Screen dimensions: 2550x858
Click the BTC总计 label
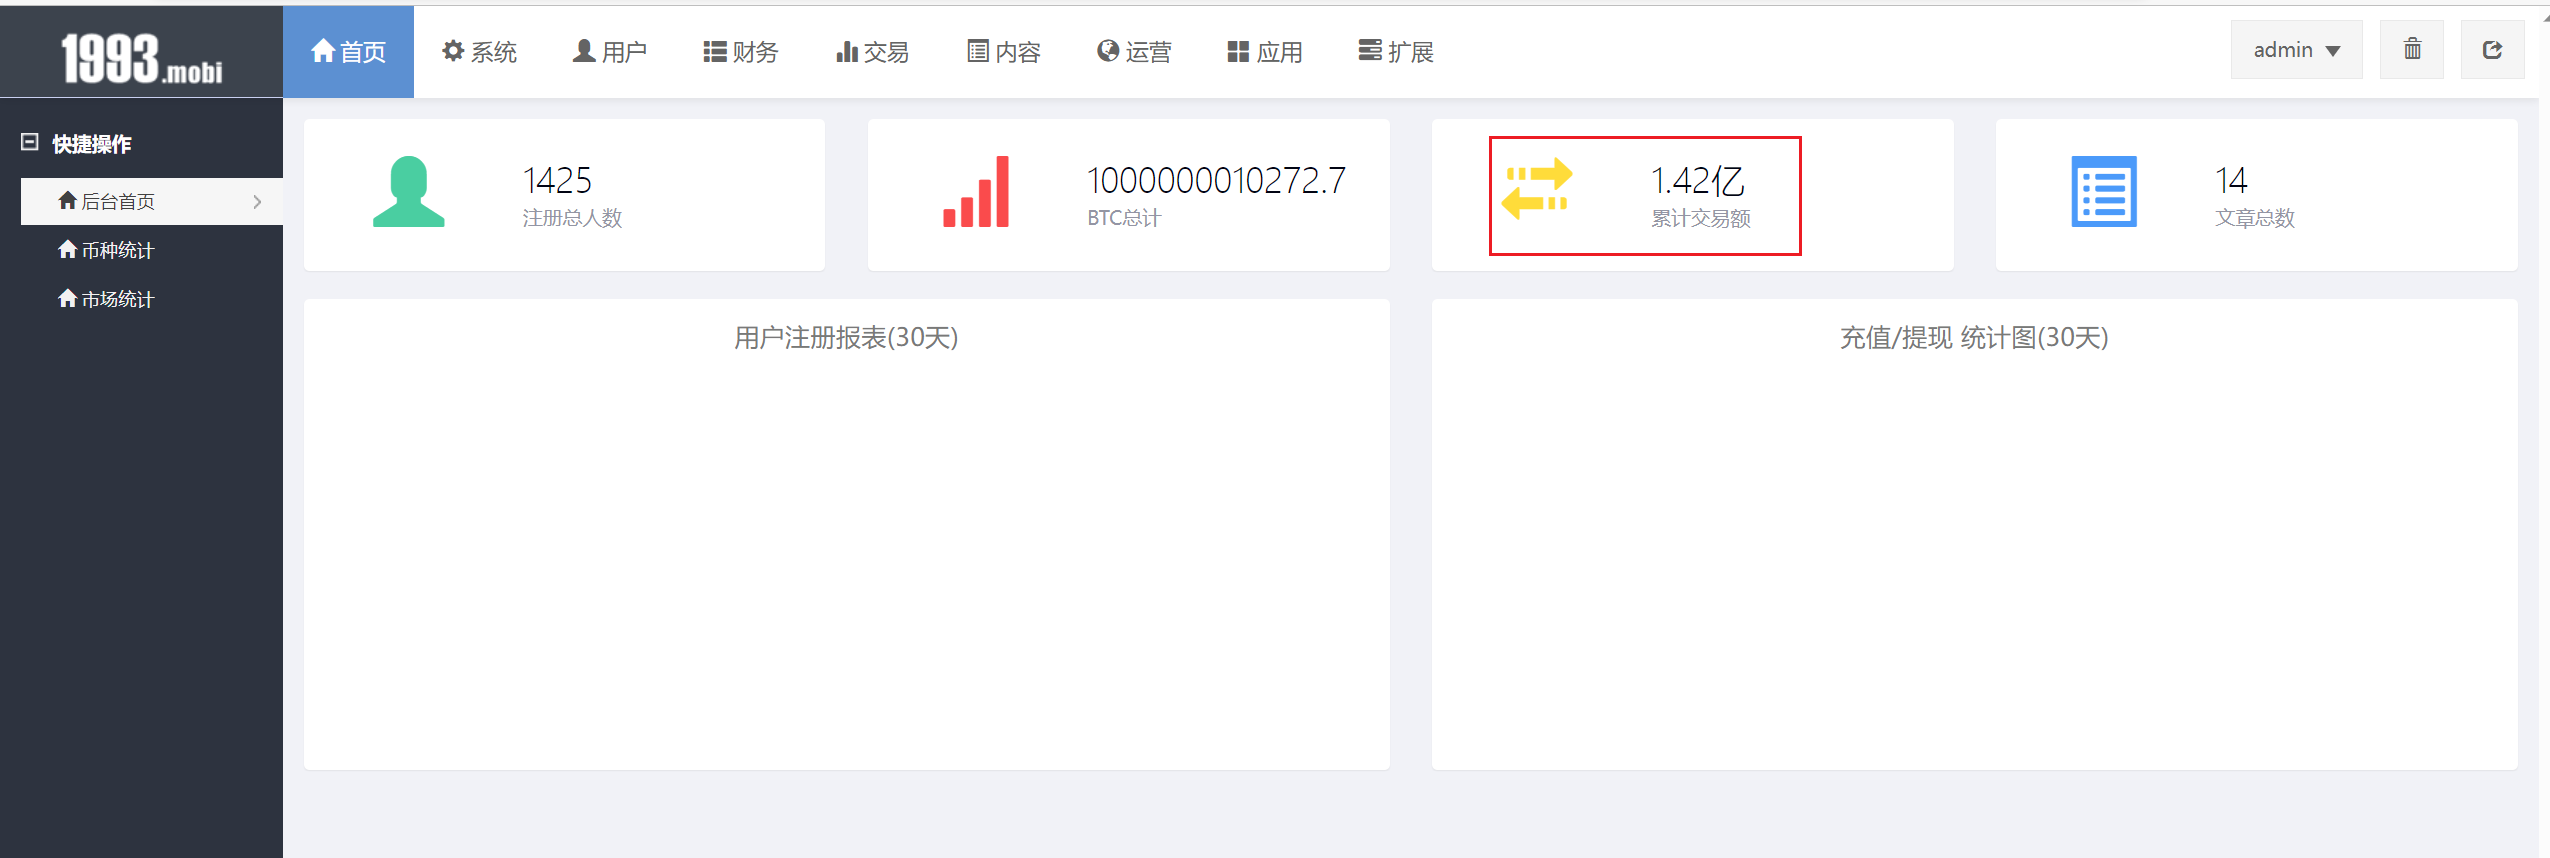(x=1124, y=218)
